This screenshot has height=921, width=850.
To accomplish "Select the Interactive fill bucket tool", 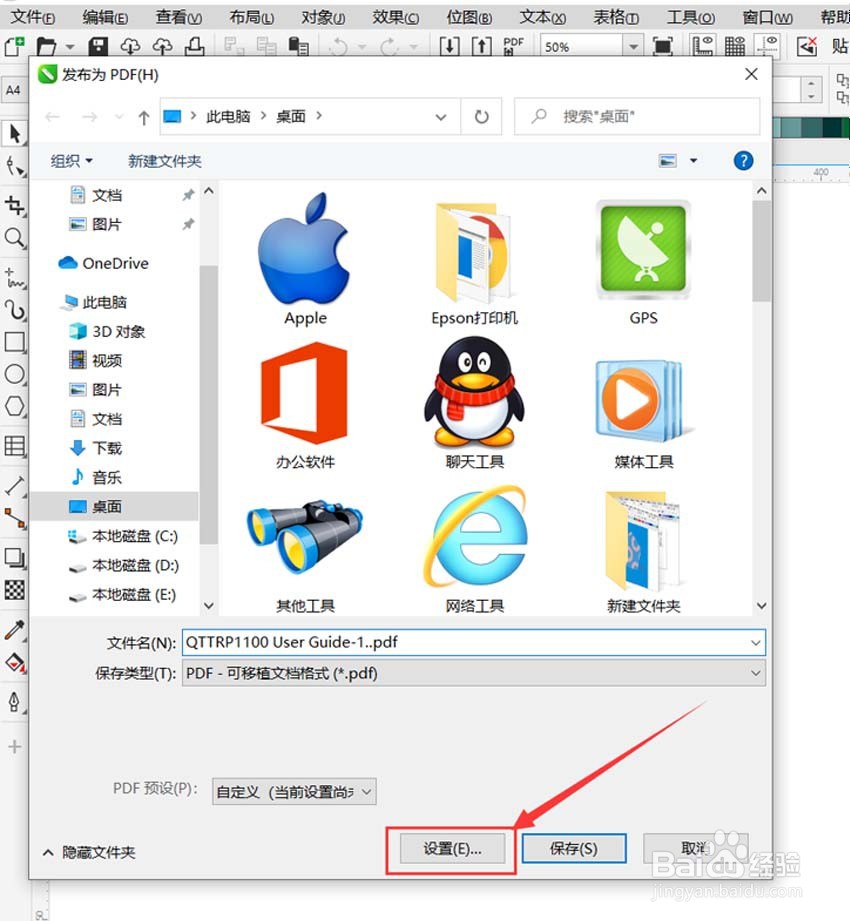I will coord(15,663).
